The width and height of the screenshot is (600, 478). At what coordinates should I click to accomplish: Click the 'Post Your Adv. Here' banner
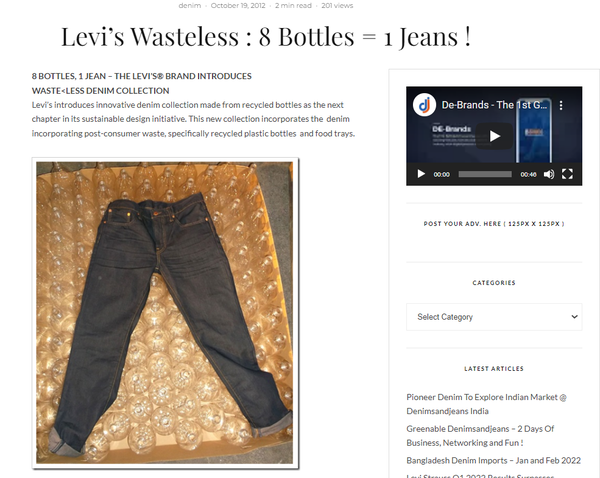[x=494, y=224]
